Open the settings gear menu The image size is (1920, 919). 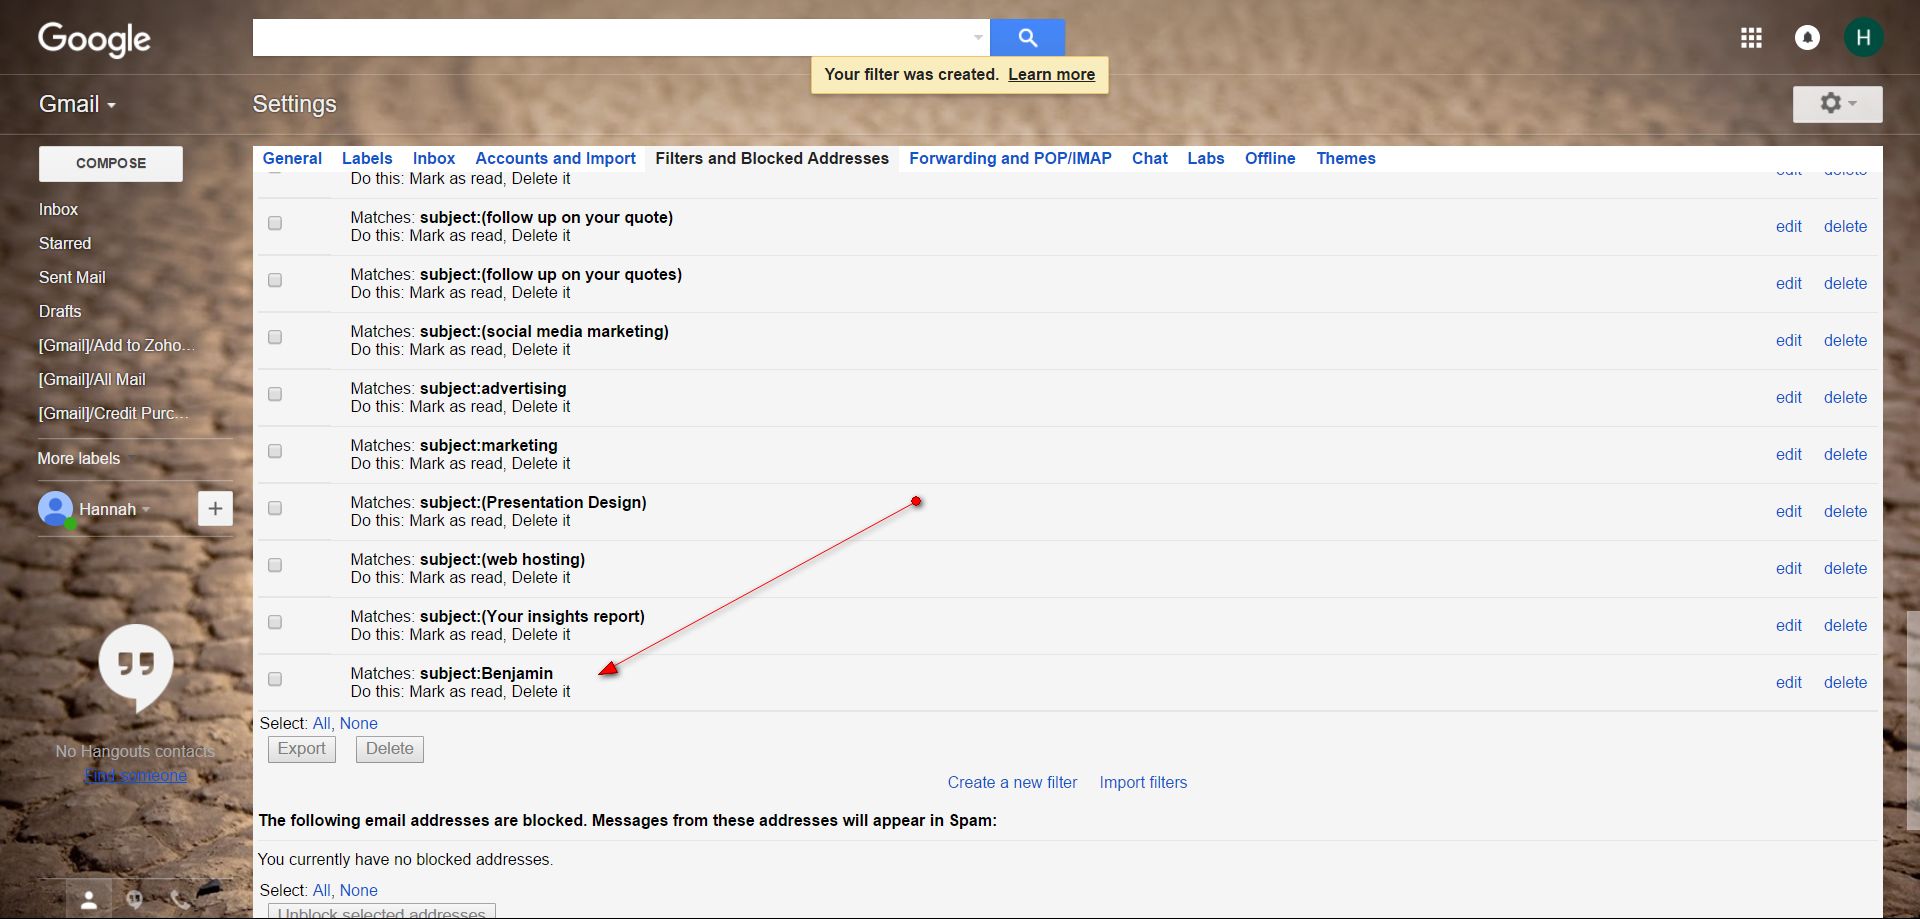[x=1837, y=104]
